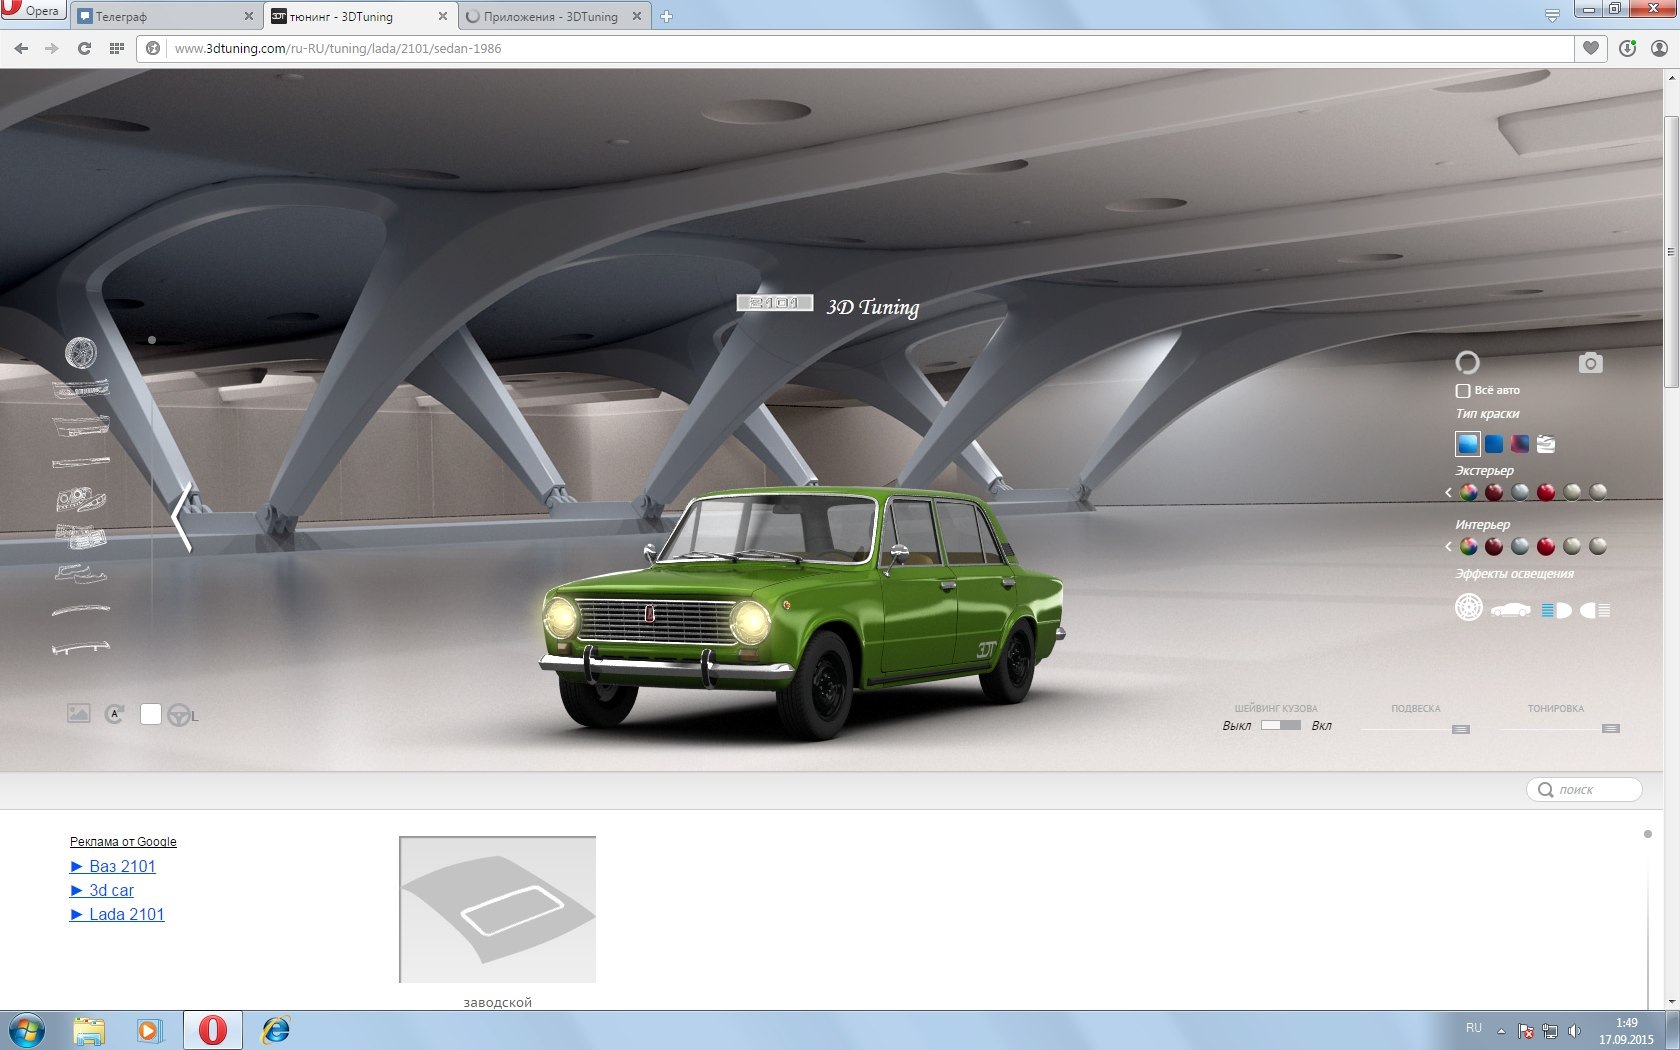The width and height of the screenshot is (1680, 1050).
Task: Click the поиск search field
Action: pyautogui.click(x=1584, y=790)
